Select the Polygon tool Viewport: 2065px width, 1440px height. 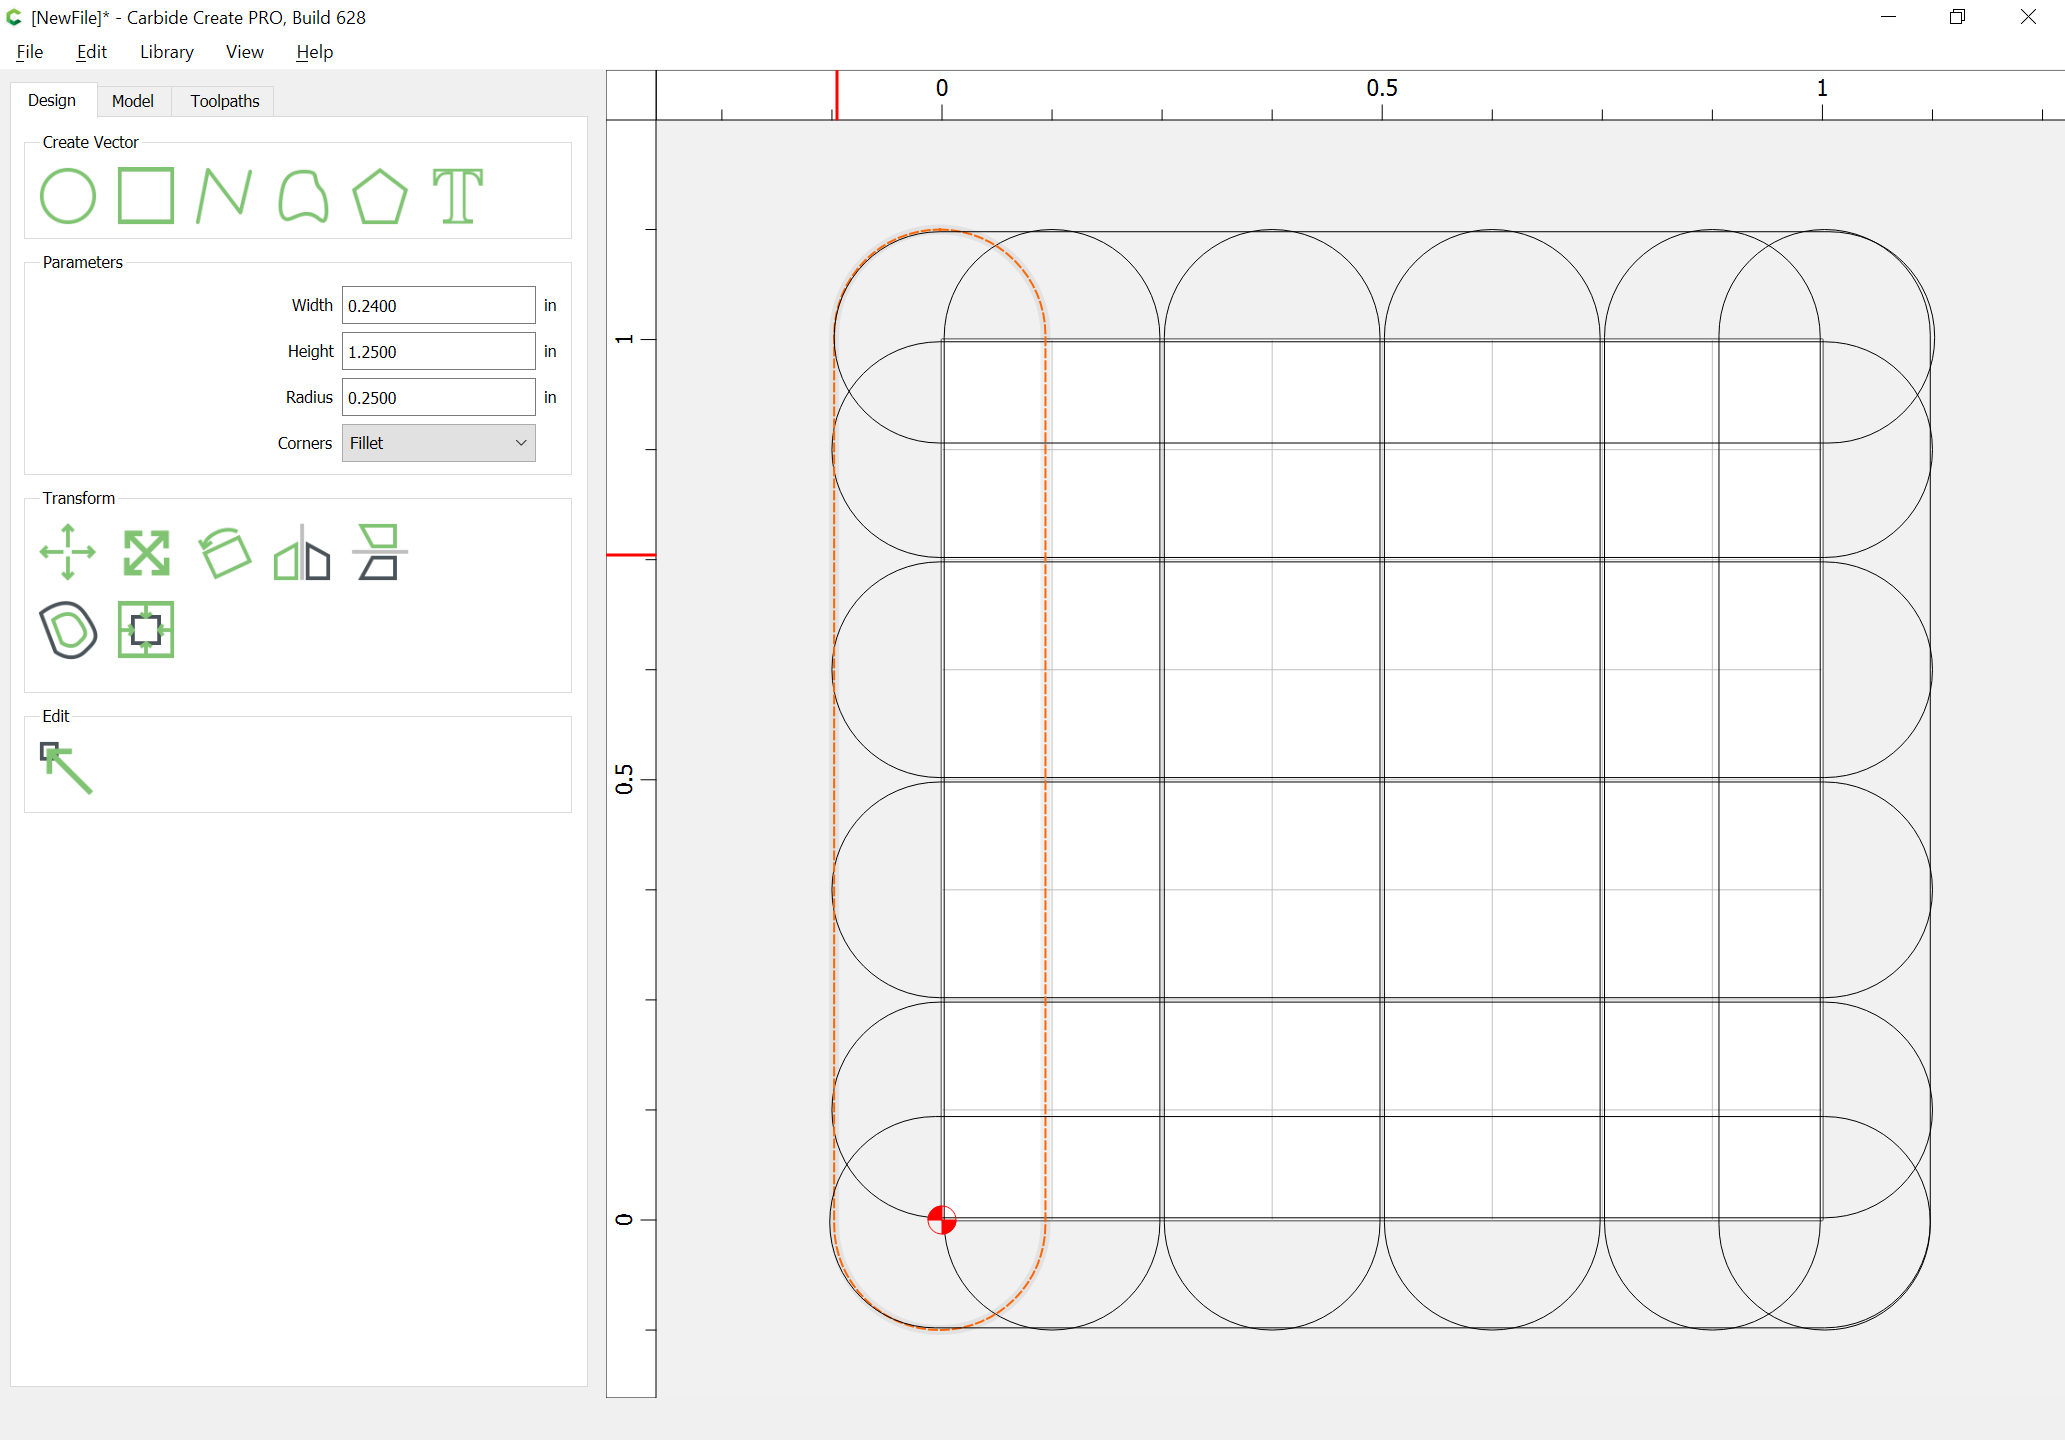380,196
